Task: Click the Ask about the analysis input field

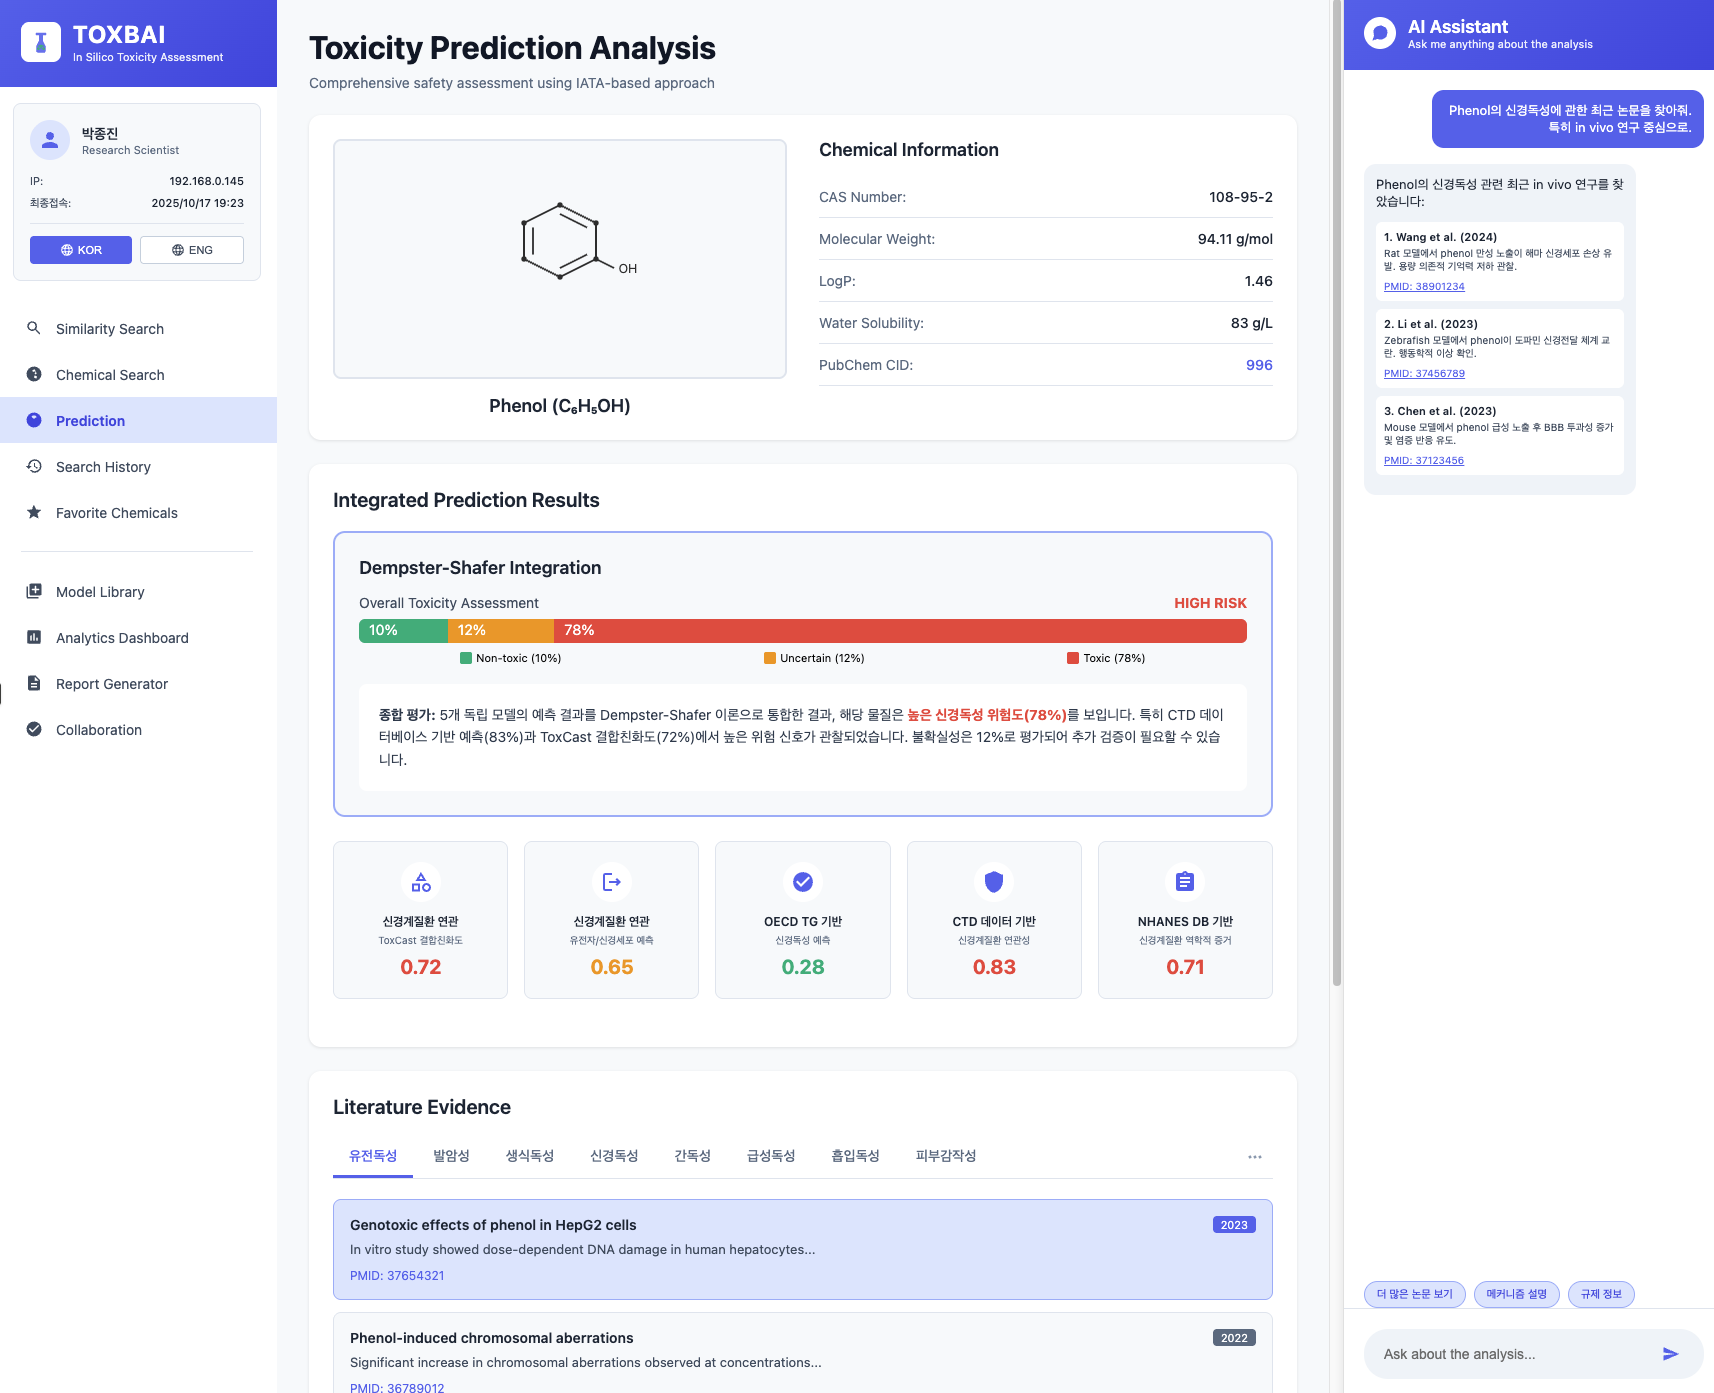Action: click(x=1510, y=1354)
